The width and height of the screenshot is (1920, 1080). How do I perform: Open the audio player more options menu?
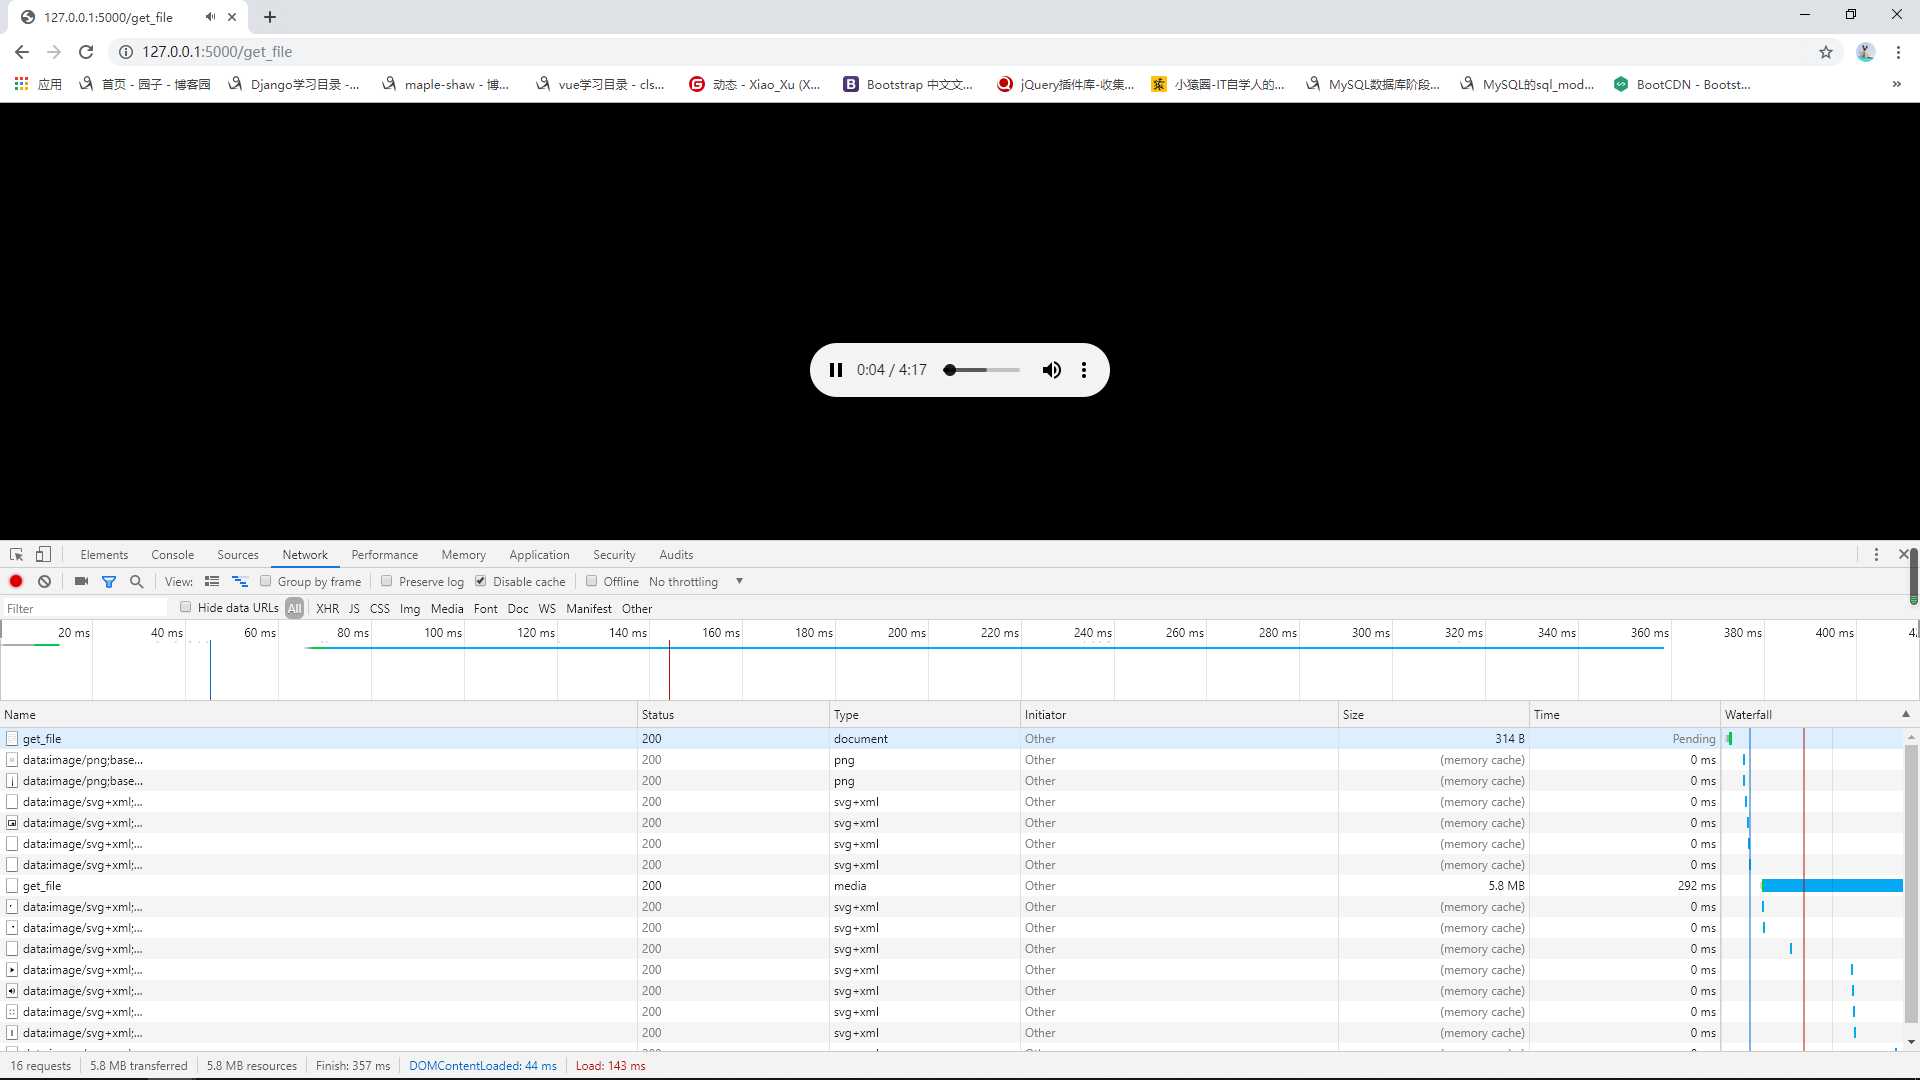pyautogui.click(x=1084, y=370)
